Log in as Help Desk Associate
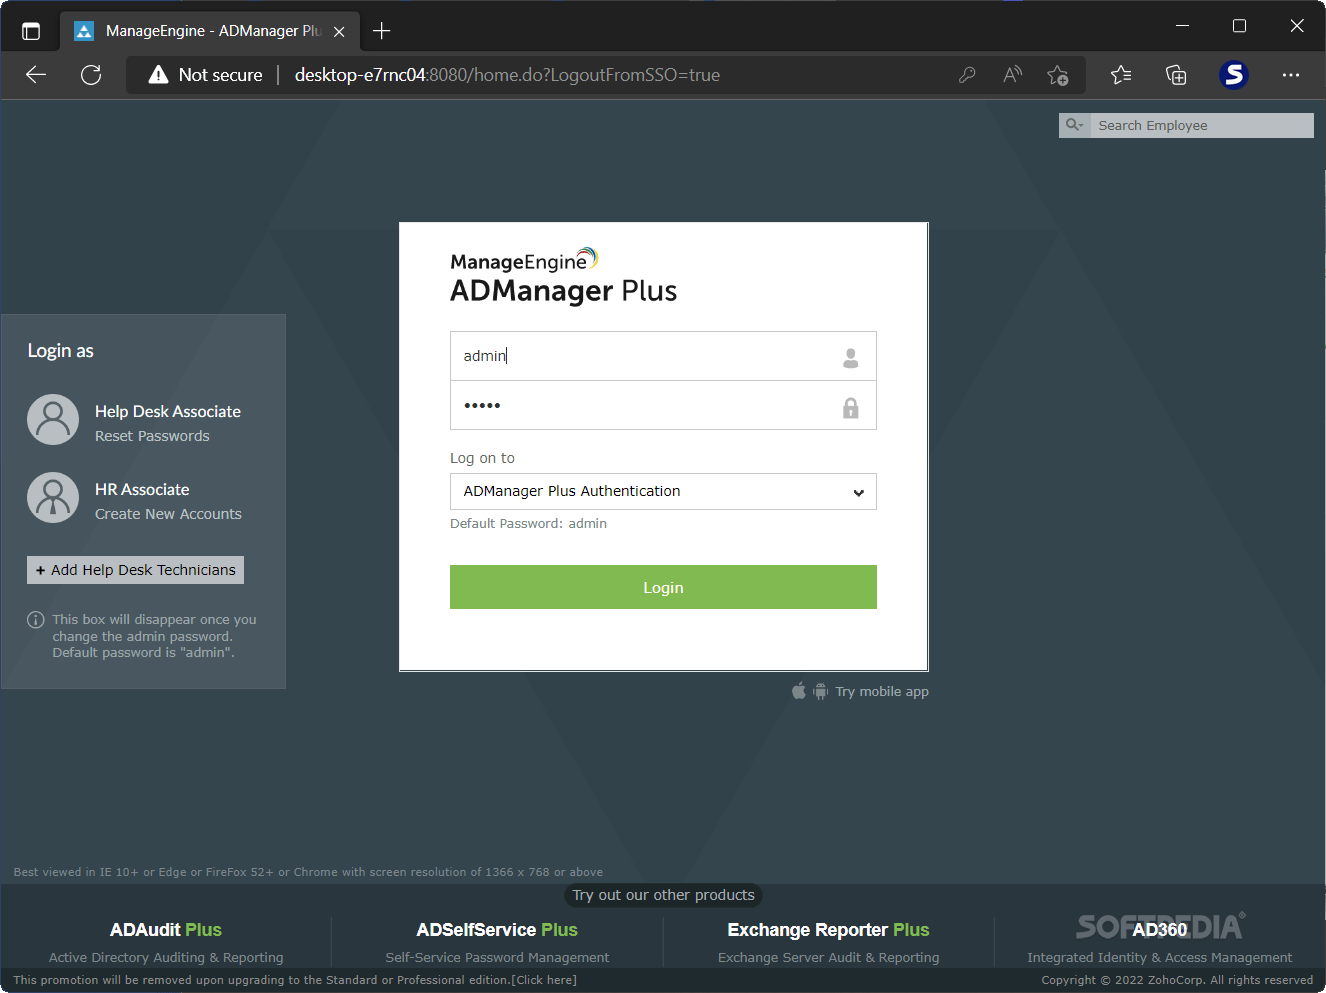The image size is (1326, 993). (168, 411)
